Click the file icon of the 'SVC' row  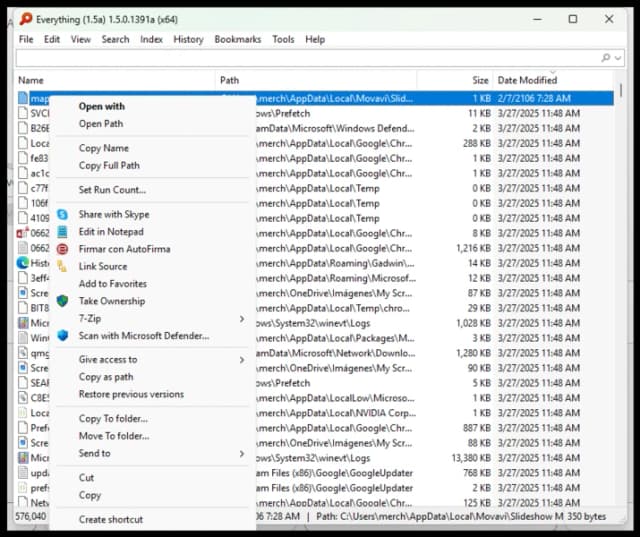[23, 113]
